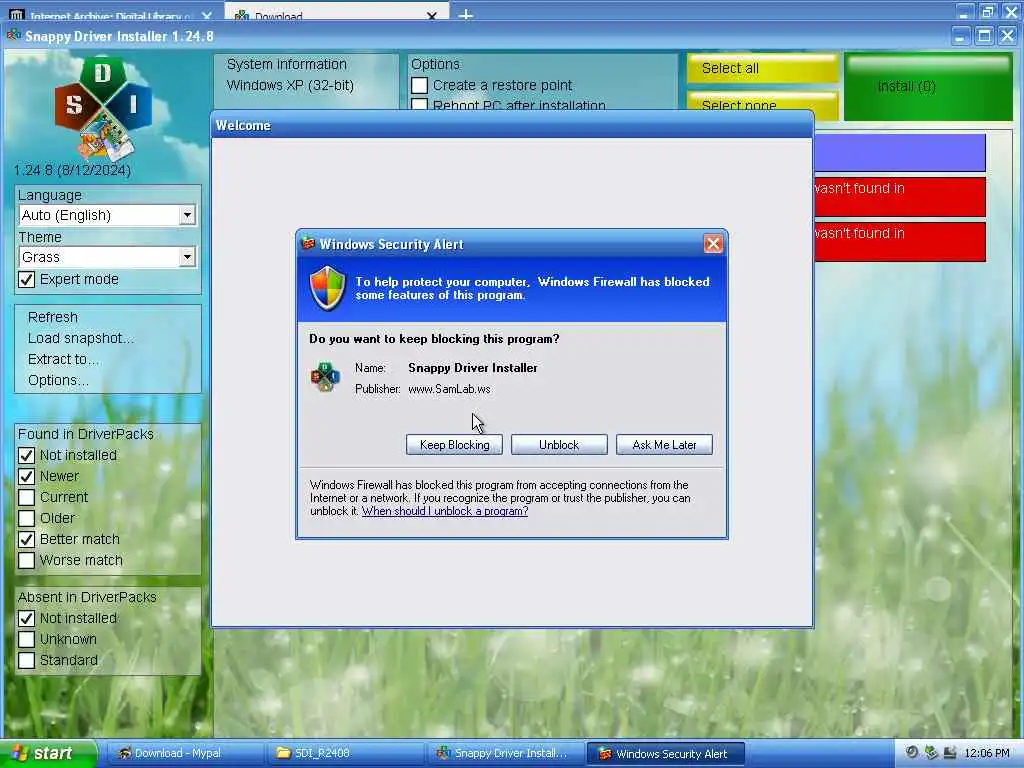Screen dimensions: 1024x768
Task: Open Load snapshot... entry
Action: click(x=81, y=338)
